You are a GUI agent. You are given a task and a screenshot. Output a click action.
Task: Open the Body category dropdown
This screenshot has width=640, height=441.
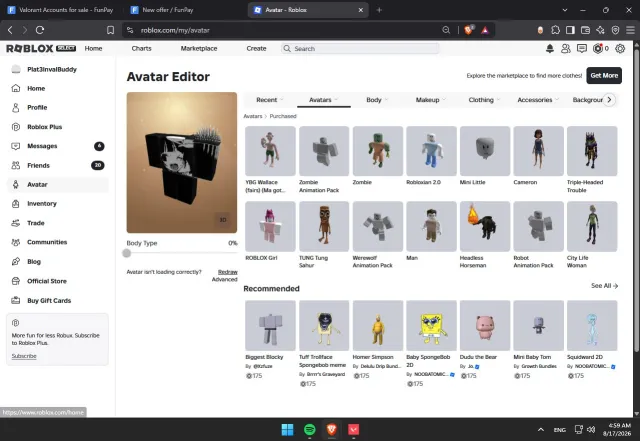[x=377, y=100]
